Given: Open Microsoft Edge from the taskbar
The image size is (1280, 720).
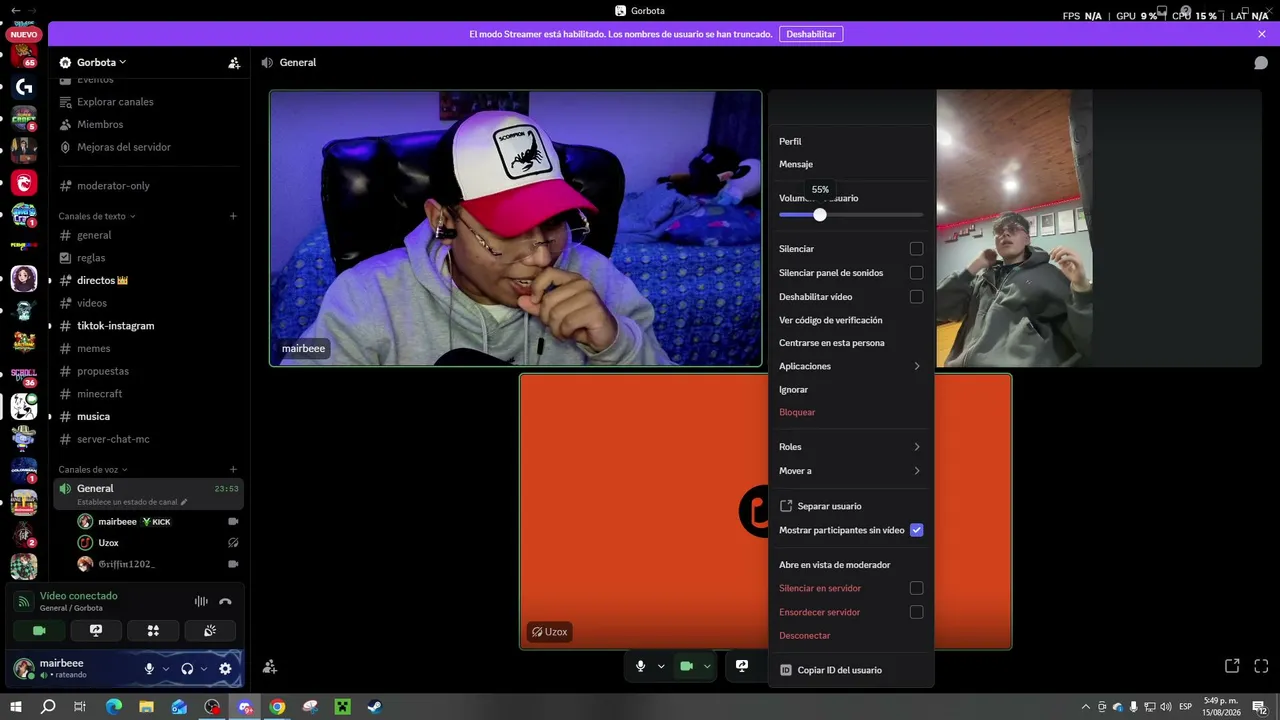Looking at the screenshot, I should click(x=114, y=707).
